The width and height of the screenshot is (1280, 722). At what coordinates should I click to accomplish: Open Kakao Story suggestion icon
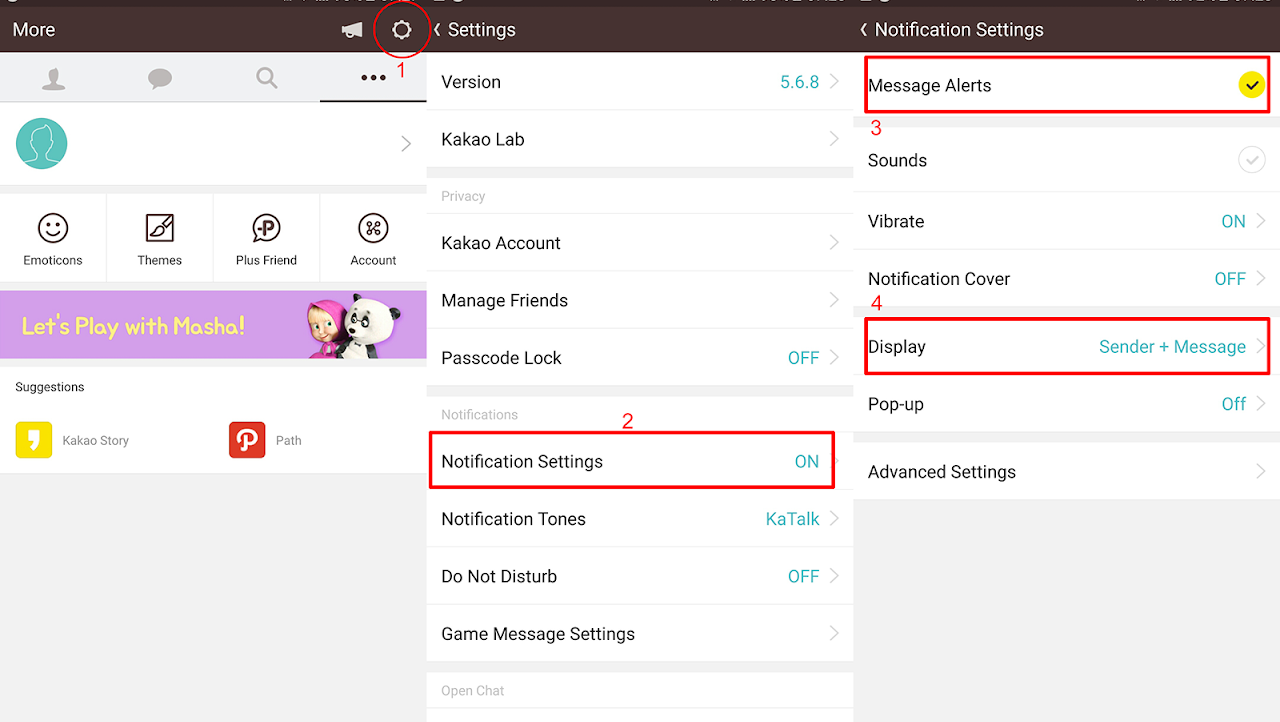(34, 440)
